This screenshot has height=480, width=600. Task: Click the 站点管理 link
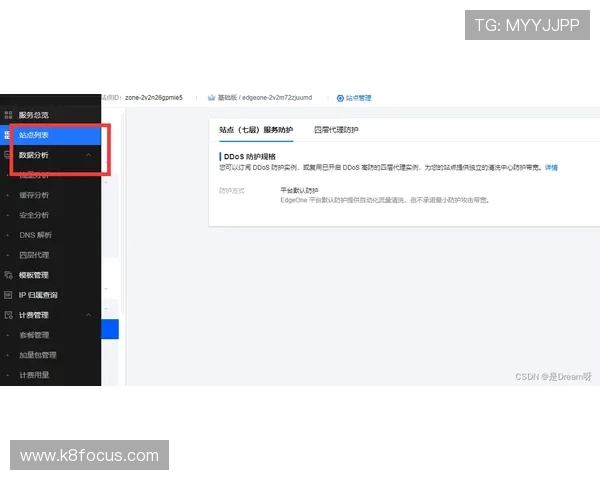pos(358,98)
